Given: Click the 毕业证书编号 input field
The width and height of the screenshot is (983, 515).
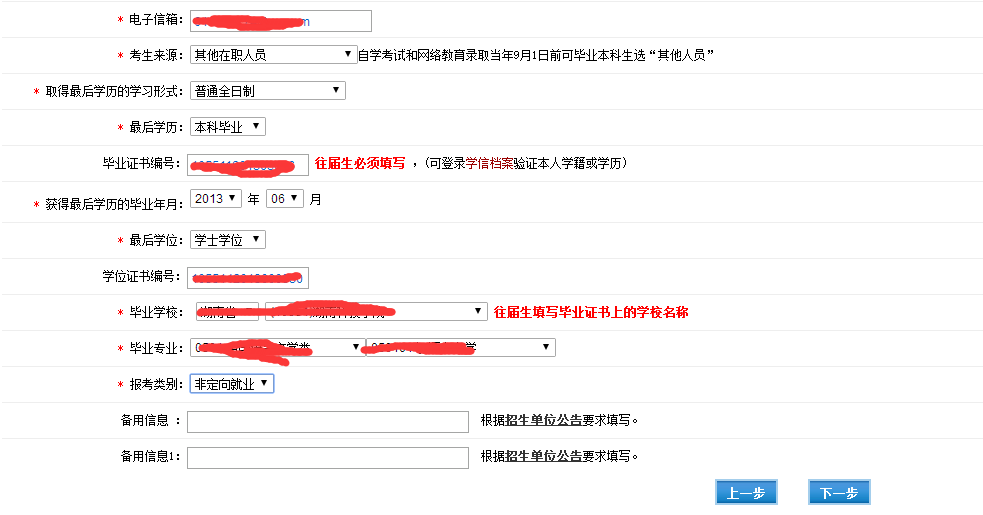Looking at the screenshot, I should 248,165.
